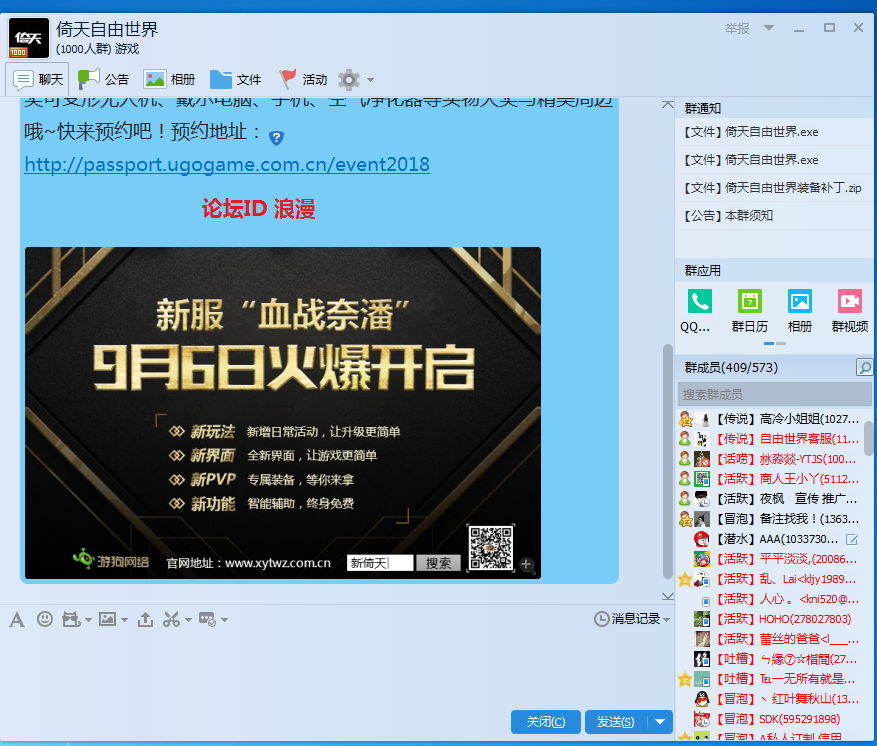Click the 血战奈潘 promotional image

(283, 413)
